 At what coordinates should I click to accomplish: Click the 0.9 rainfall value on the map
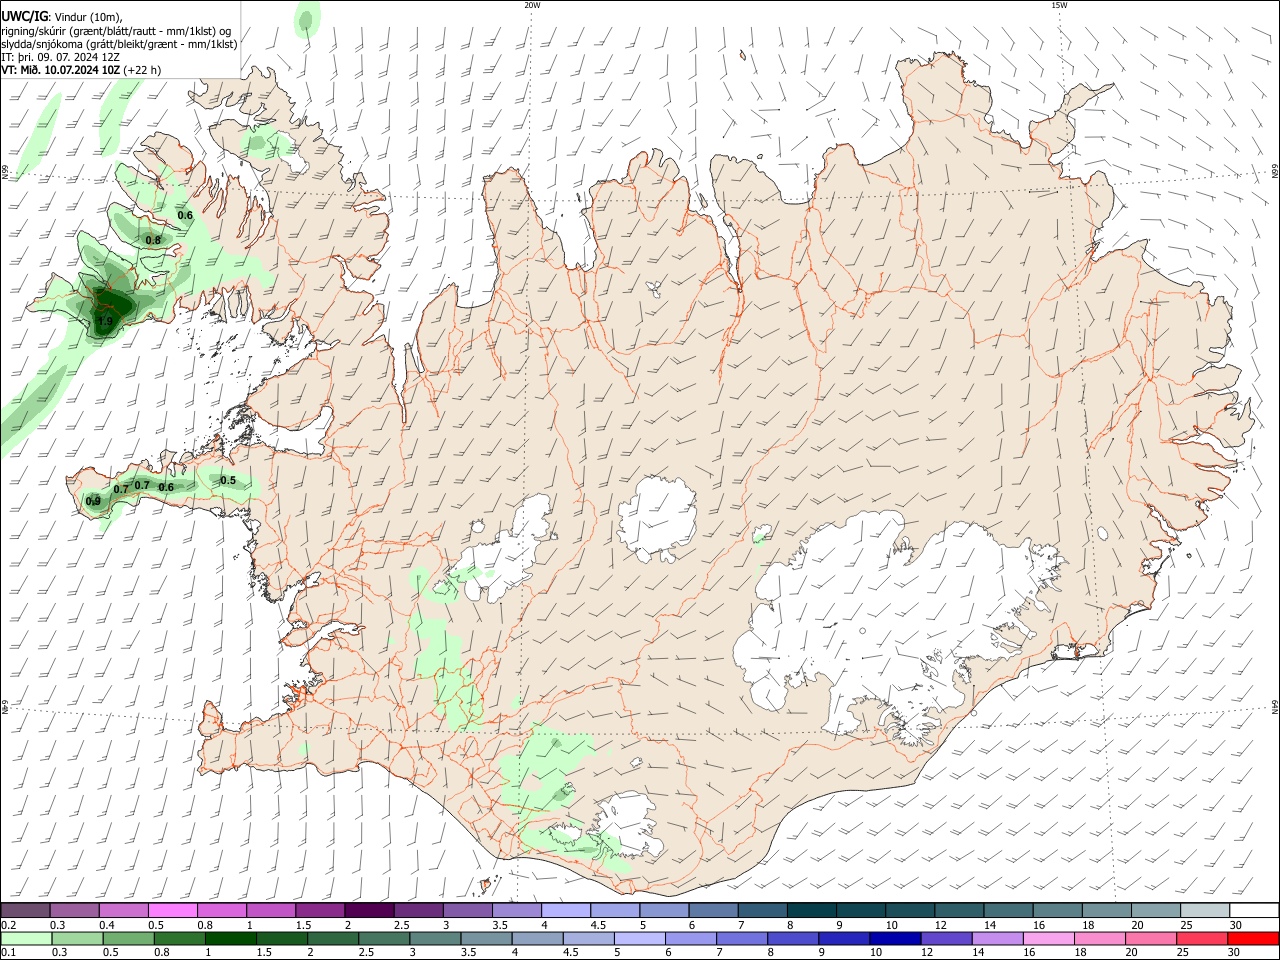click(x=93, y=501)
